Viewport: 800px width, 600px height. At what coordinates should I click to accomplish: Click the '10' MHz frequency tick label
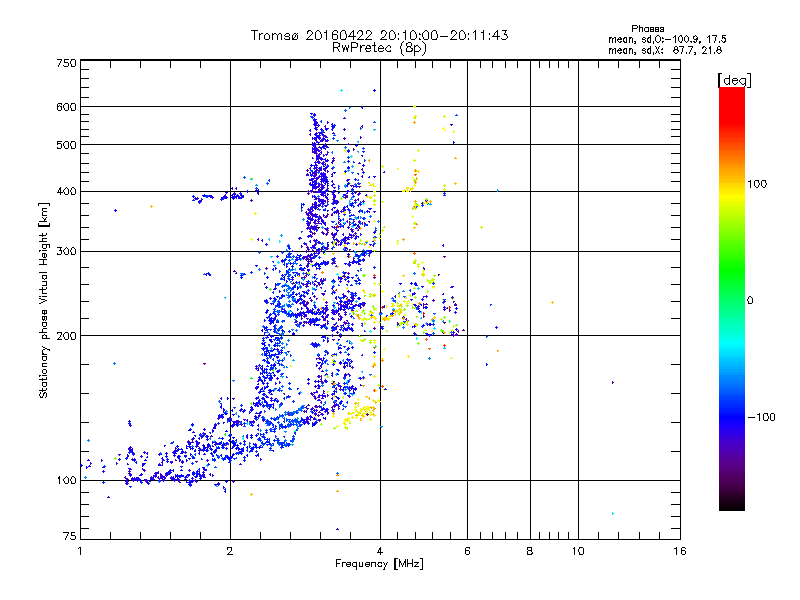tap(578, 551)
